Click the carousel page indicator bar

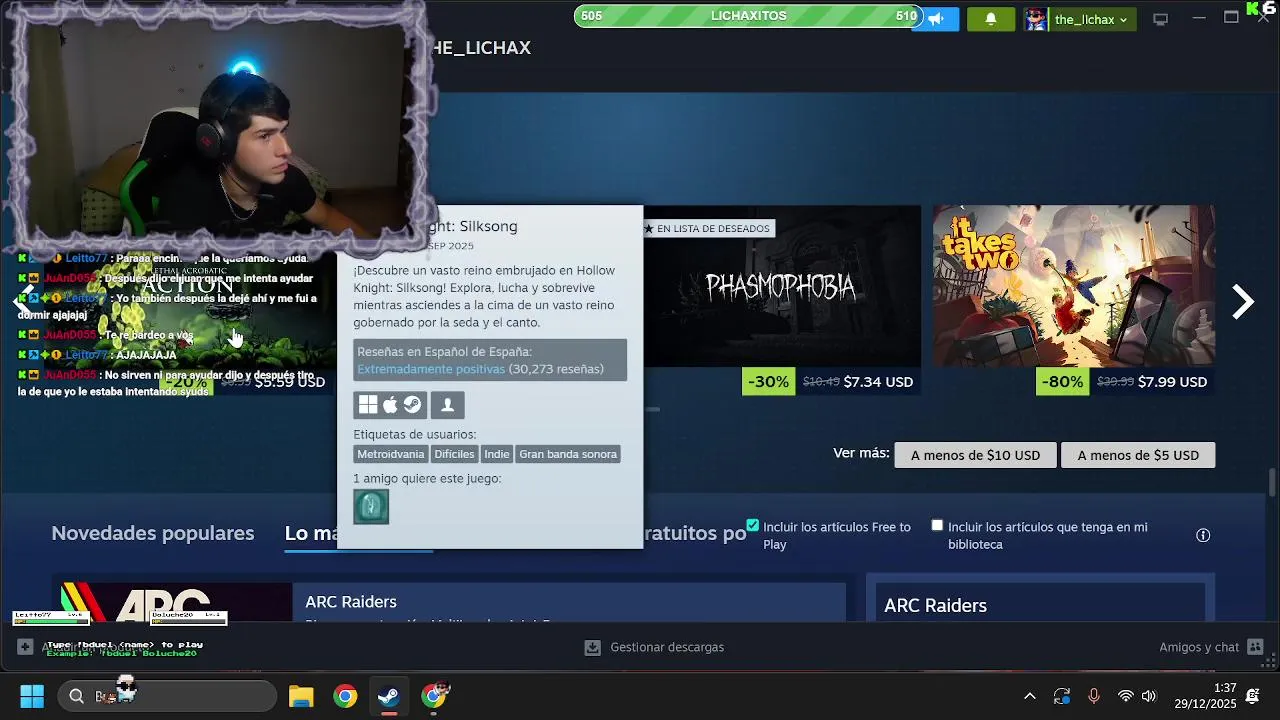652,409
